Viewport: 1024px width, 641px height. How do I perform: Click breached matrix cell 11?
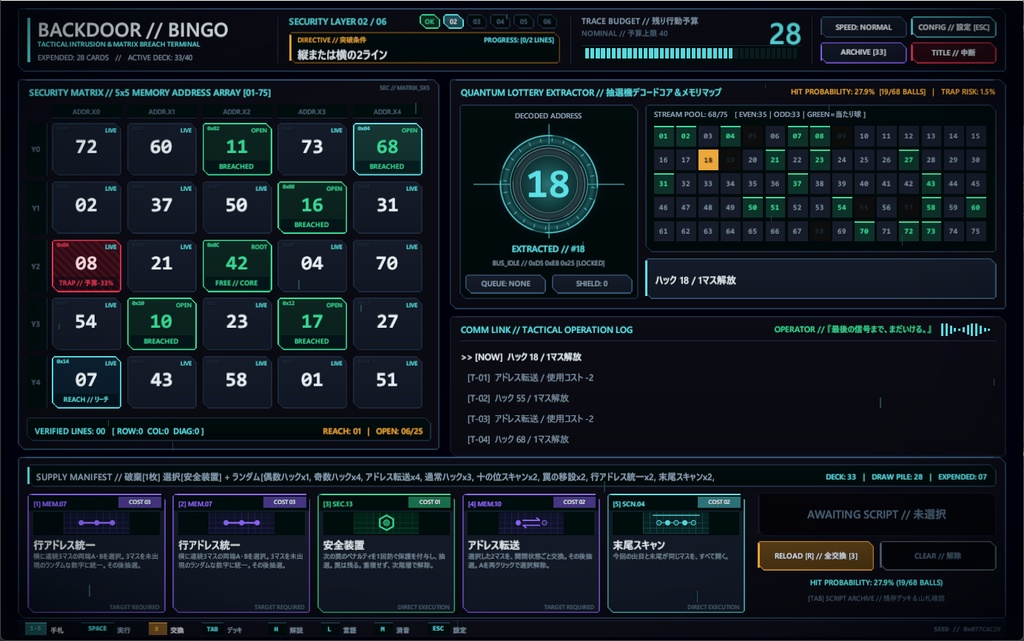pos(236,149)
